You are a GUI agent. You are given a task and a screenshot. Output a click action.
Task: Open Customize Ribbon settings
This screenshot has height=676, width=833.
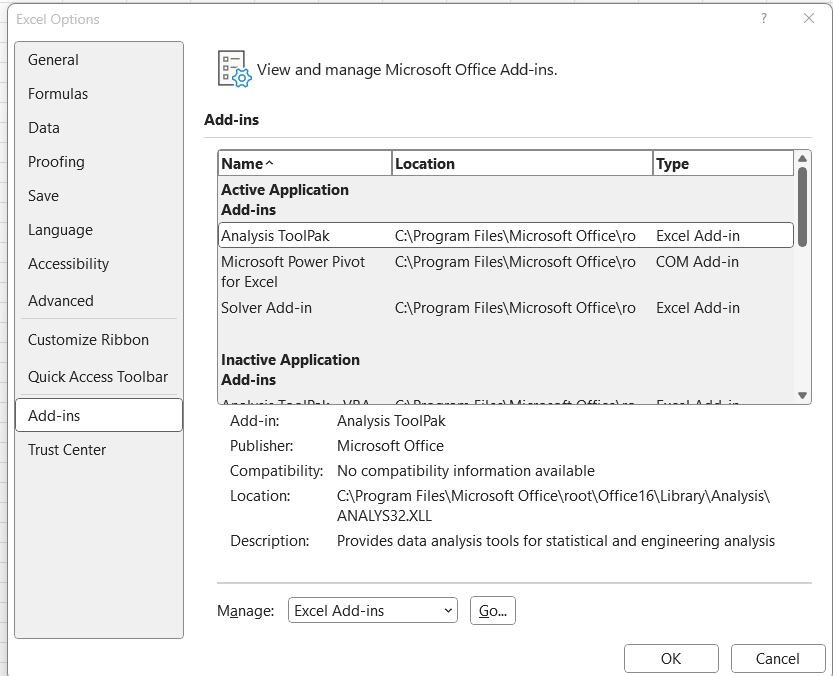click(99, 340)
